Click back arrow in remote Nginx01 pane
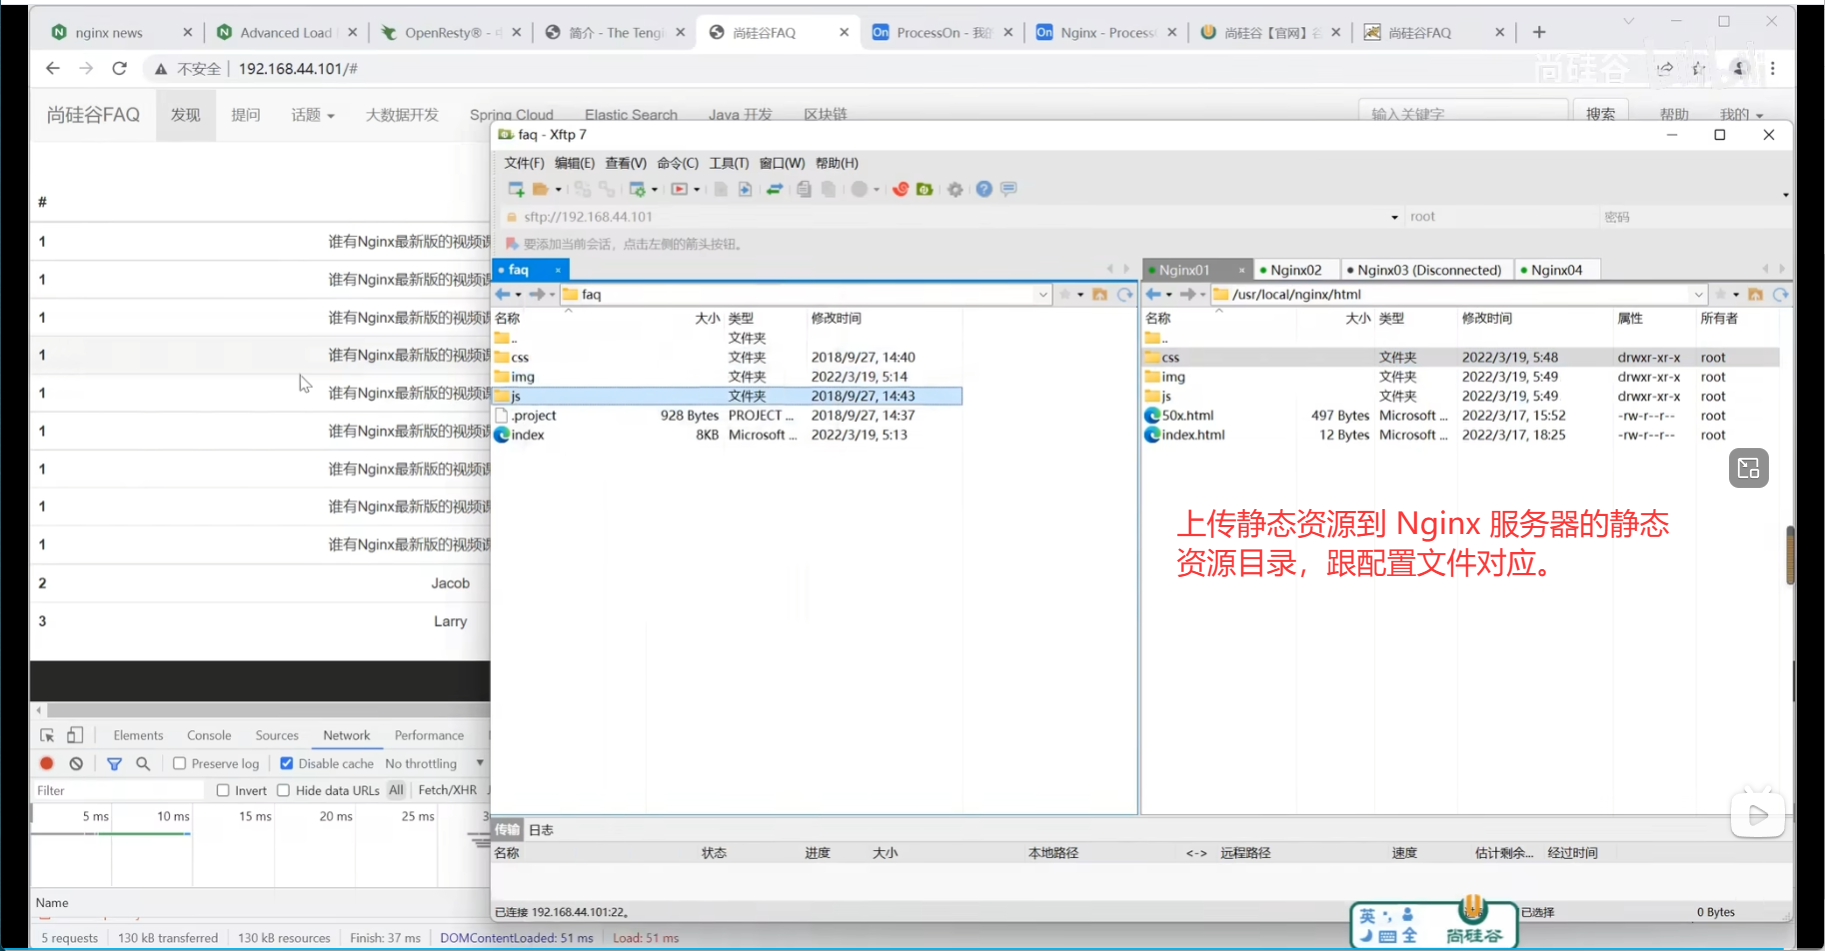1825x951 pixels. 1154,294
